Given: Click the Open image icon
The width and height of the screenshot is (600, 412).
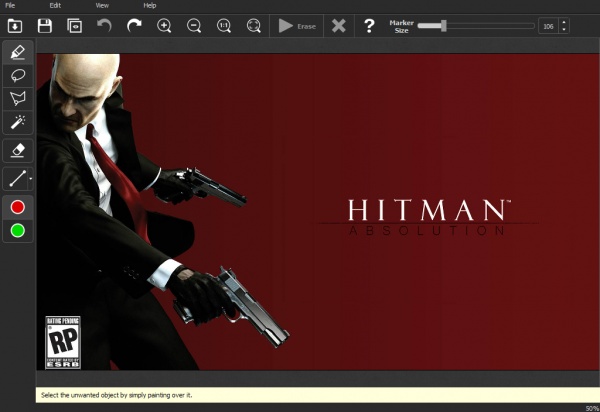Looking at the screenshot, I should coord(15,26).
